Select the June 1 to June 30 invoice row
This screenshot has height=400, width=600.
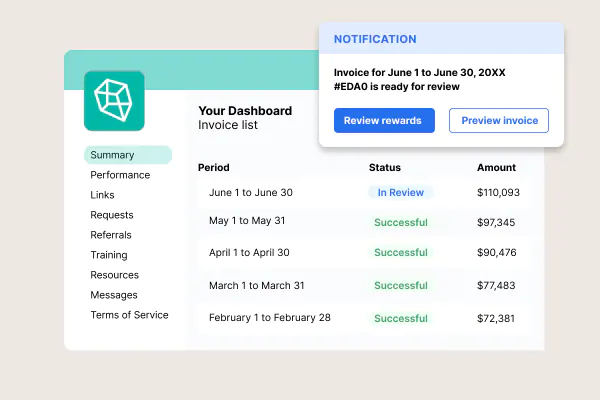[250, 193]
